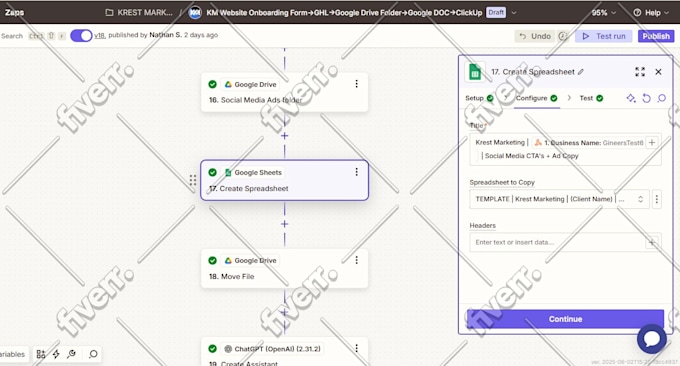Open options for step 18 Move File
This screenshot has width=680, height=366.
click(356, 260)
